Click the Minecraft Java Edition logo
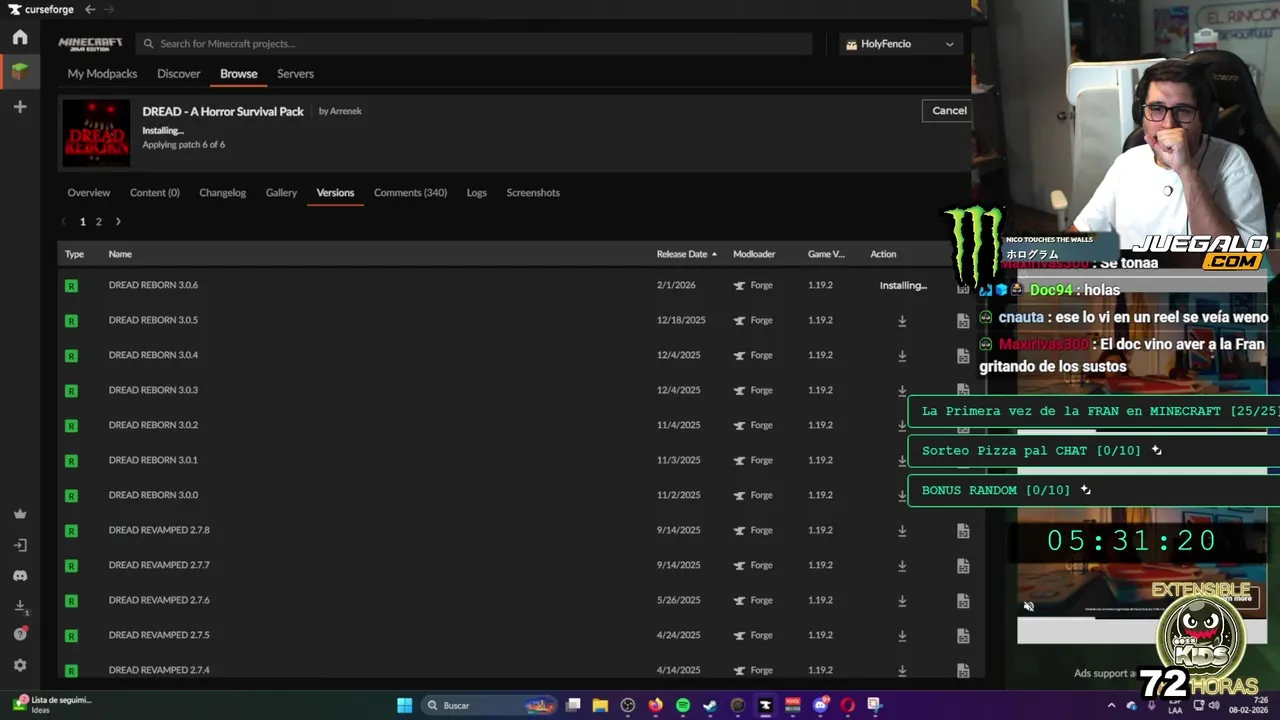This screenshot has height=720, width=1280. pos(90,44)
